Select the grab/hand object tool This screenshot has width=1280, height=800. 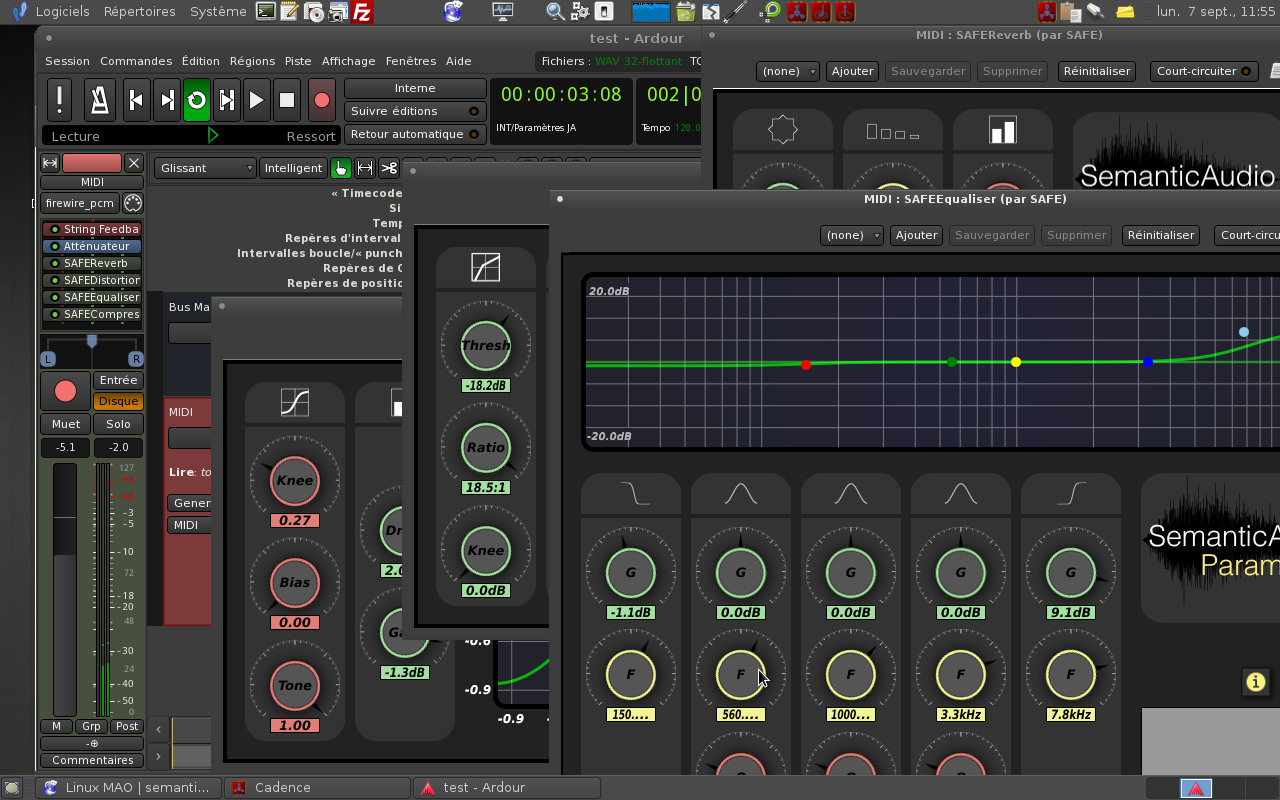pyautogui.click(x=341, y=168)
